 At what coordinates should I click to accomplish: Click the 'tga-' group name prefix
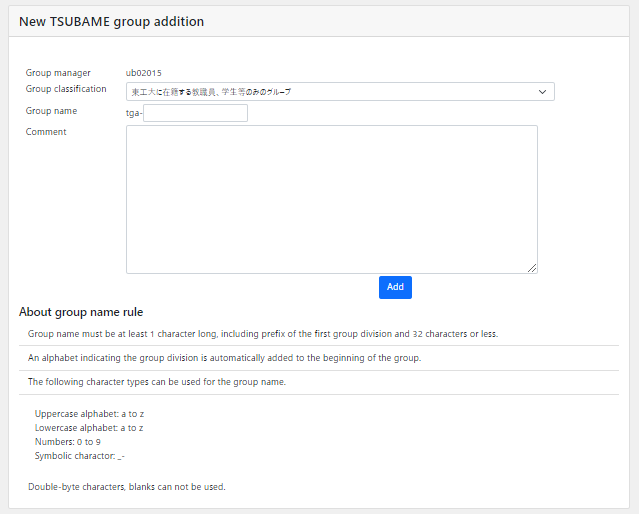tap(134, 113)
